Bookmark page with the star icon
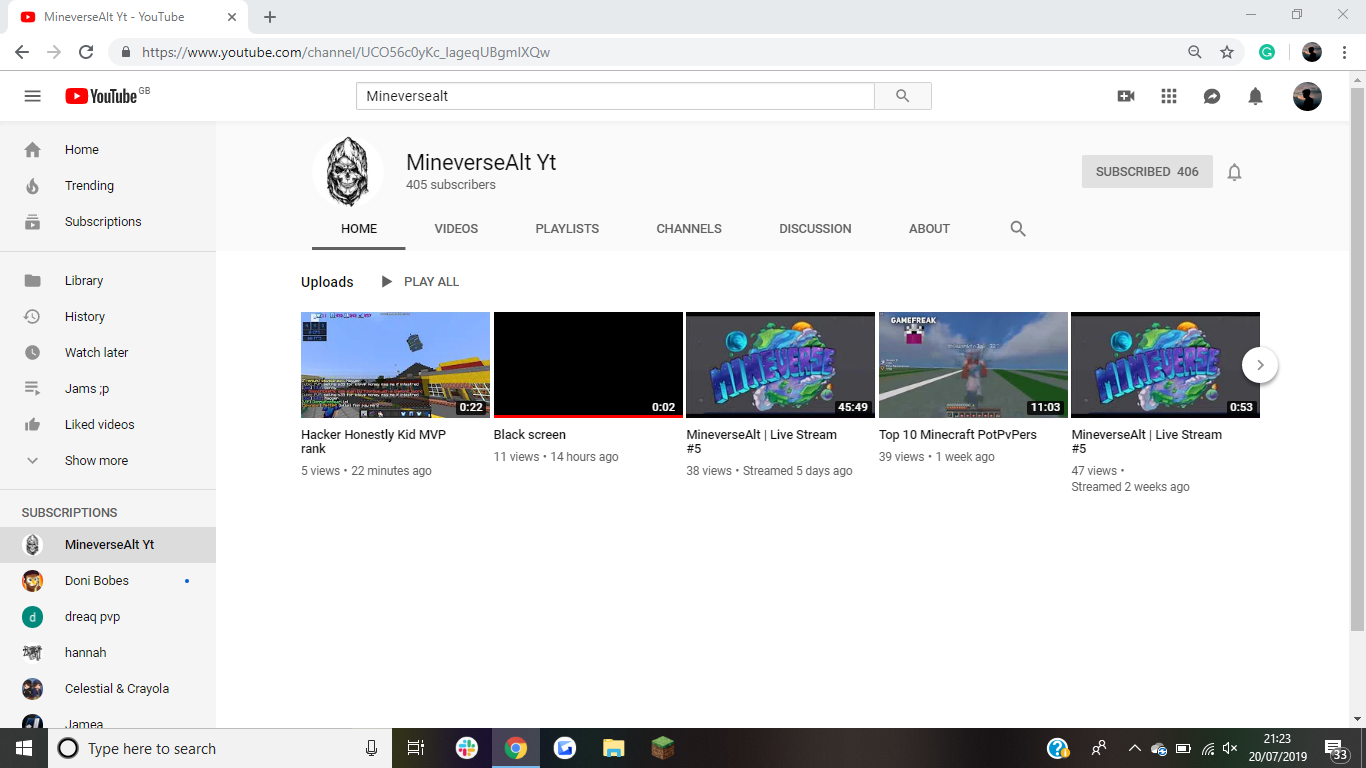Screen dimensions: 1366x768 1227,52
